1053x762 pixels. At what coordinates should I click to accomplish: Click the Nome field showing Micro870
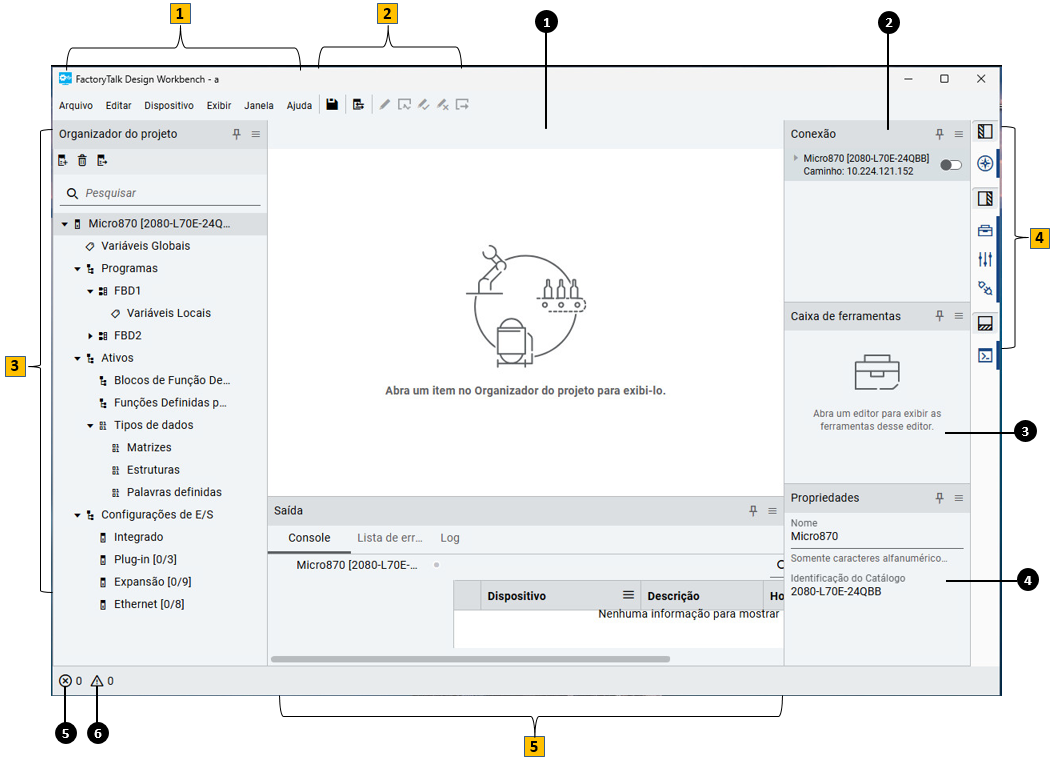tap(876, 536)
